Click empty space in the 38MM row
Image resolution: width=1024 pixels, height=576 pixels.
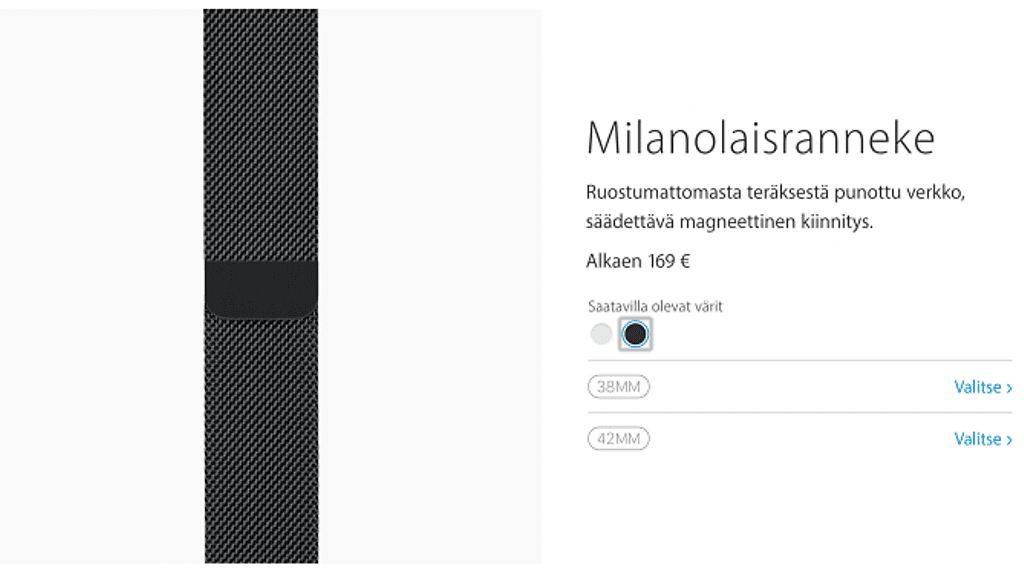800,387
